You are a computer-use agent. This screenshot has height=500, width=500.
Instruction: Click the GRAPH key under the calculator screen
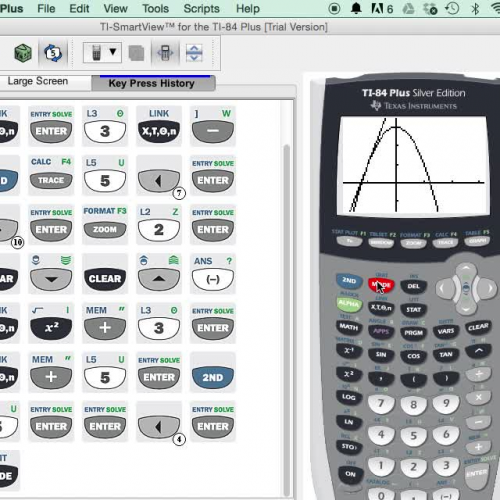point(477,240)
